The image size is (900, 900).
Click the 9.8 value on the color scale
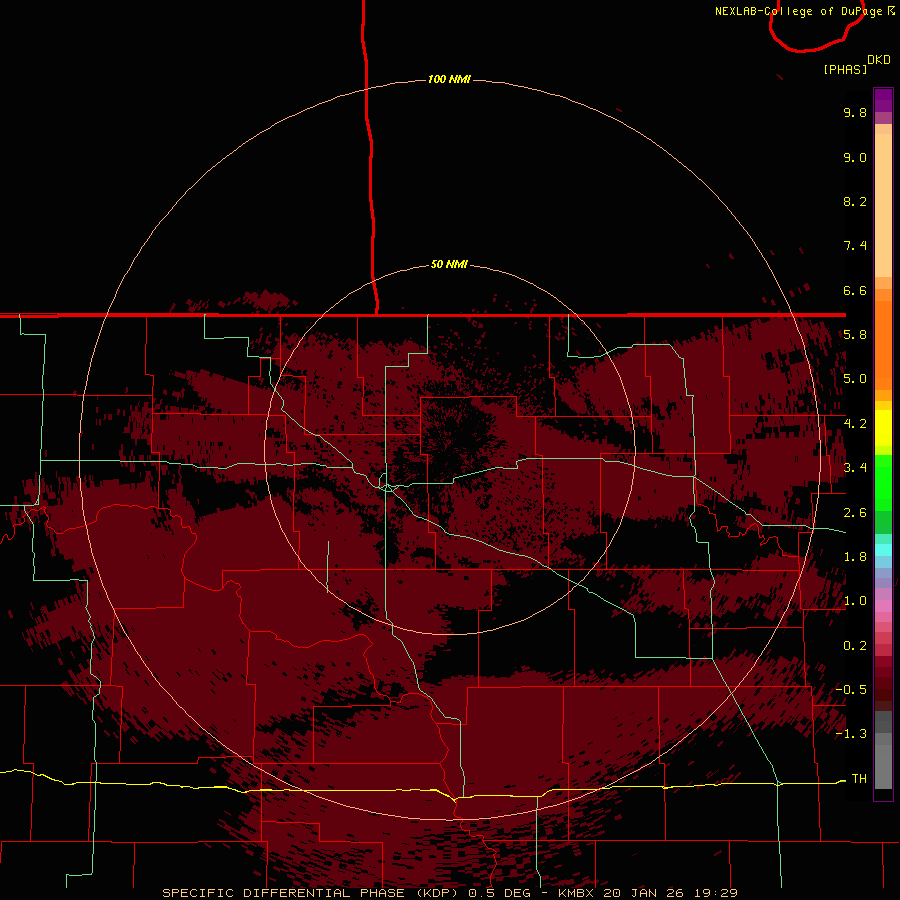click(x=855, y=112)
